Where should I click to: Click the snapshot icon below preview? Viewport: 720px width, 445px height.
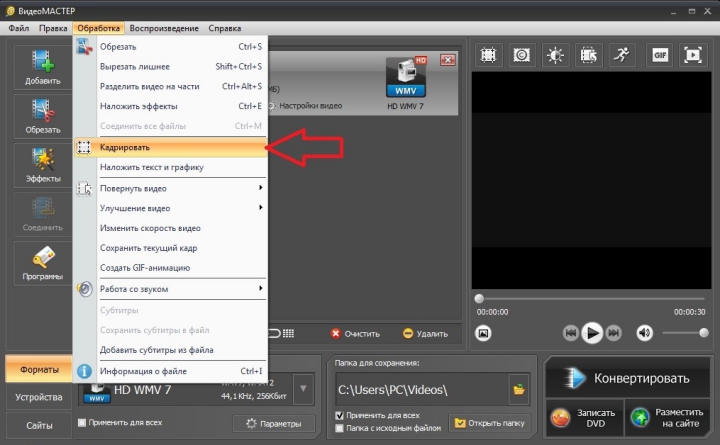[x=483, y=332]
